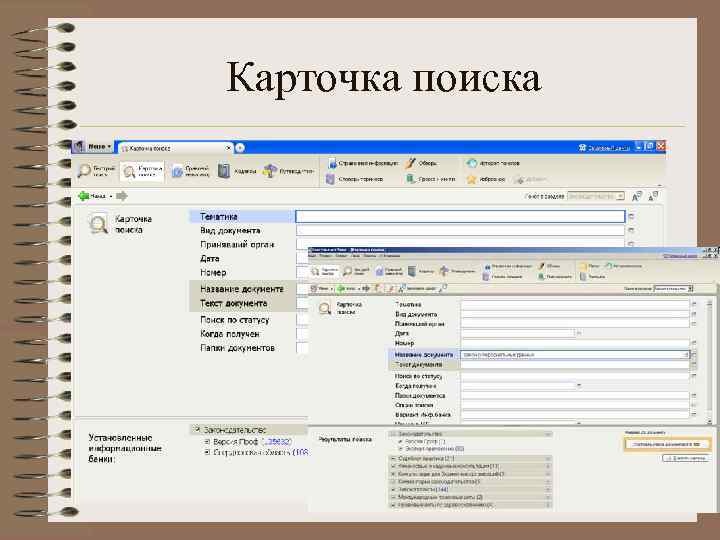Click selection icon right of Тематика field
Screen dimensions: 720x540
tap(631, 216)
